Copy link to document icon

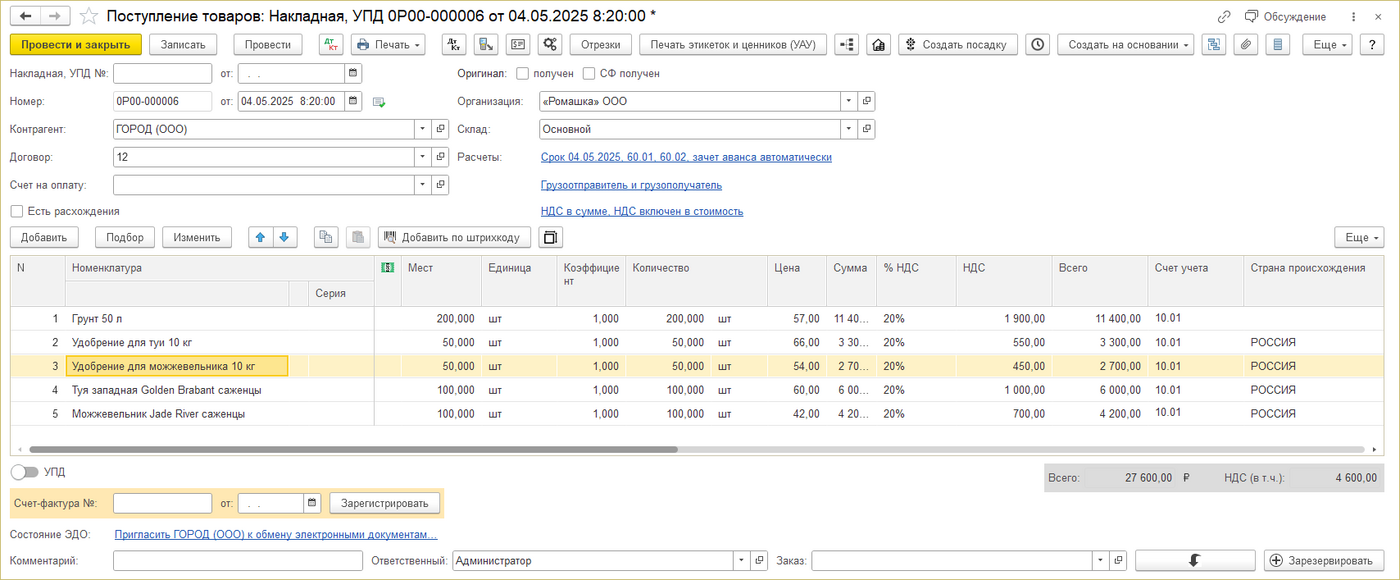1224,17
